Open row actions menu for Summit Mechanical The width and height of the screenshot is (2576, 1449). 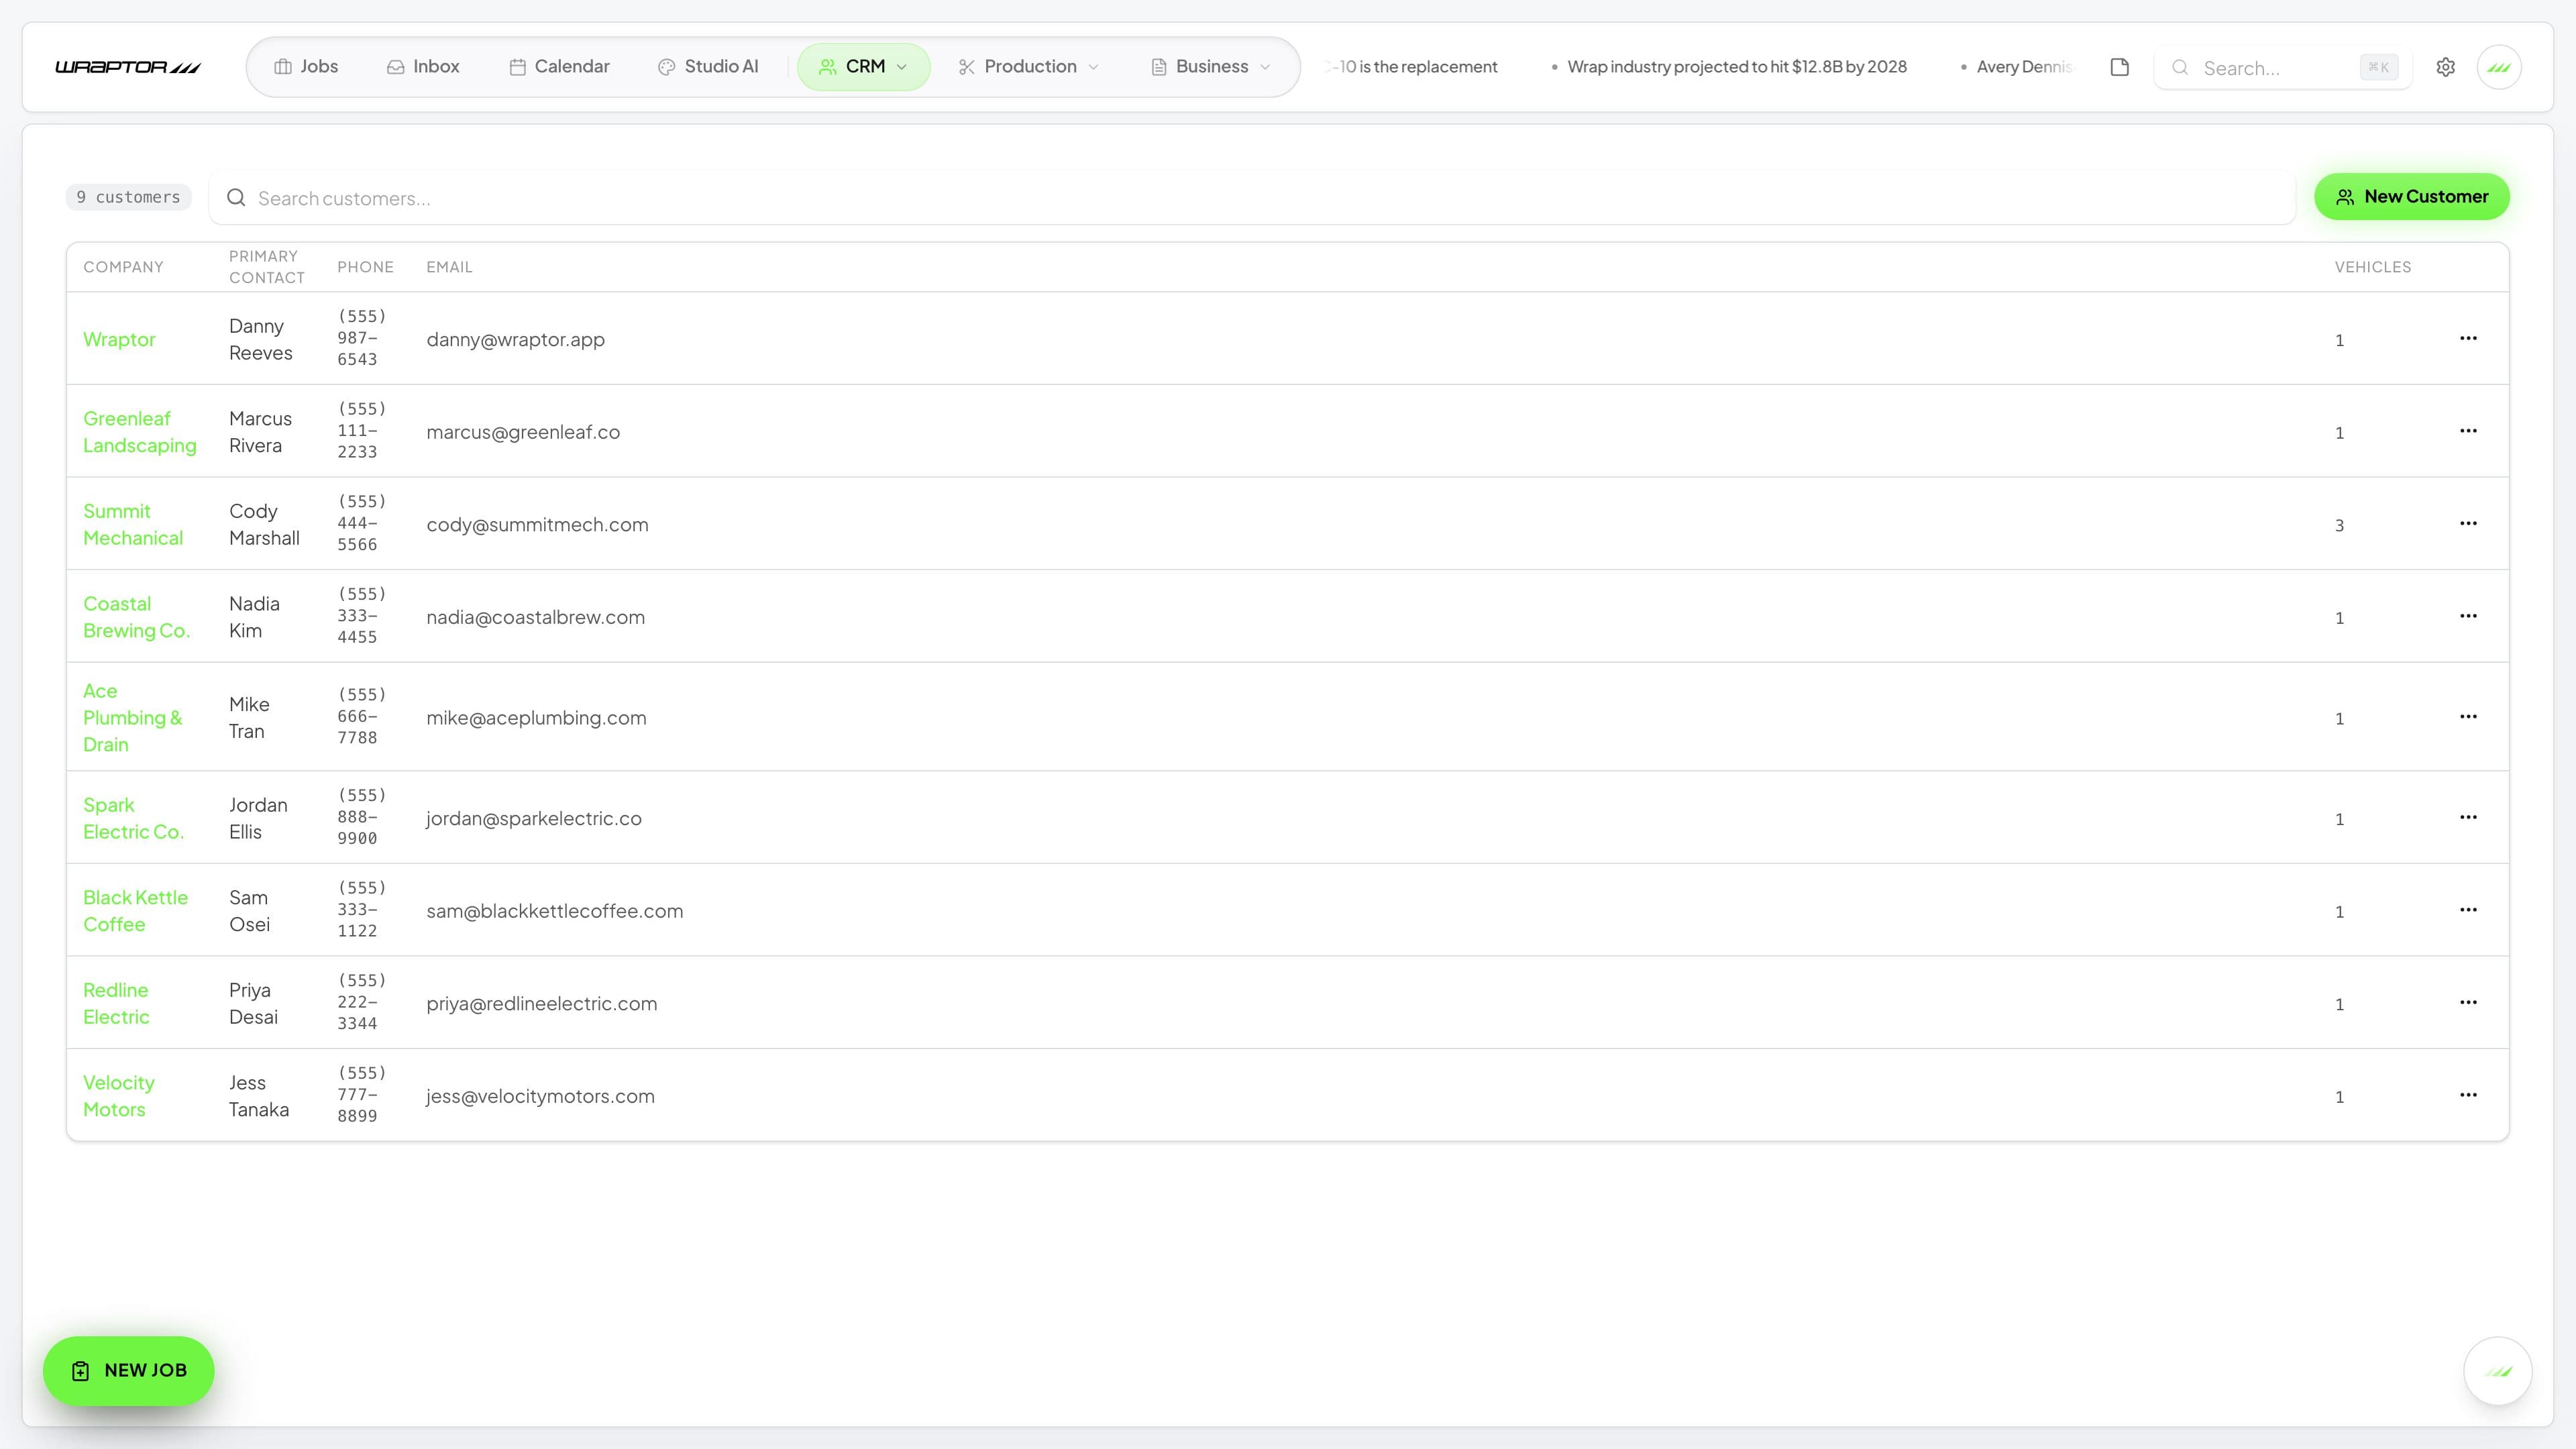pos(2468,523)
